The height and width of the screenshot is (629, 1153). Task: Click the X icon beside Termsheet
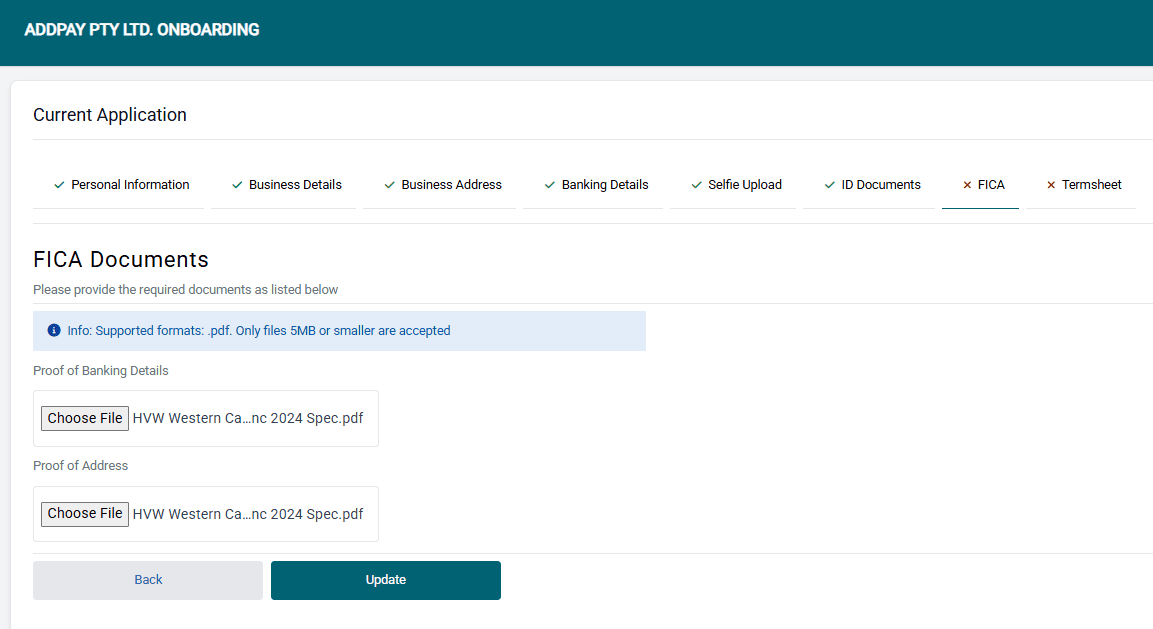(1051, 185)
